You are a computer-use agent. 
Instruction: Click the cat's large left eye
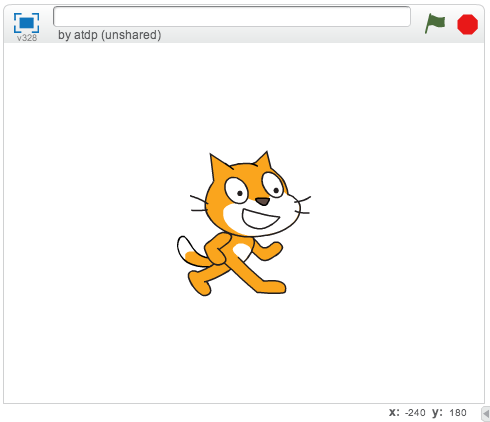point(236,190)
